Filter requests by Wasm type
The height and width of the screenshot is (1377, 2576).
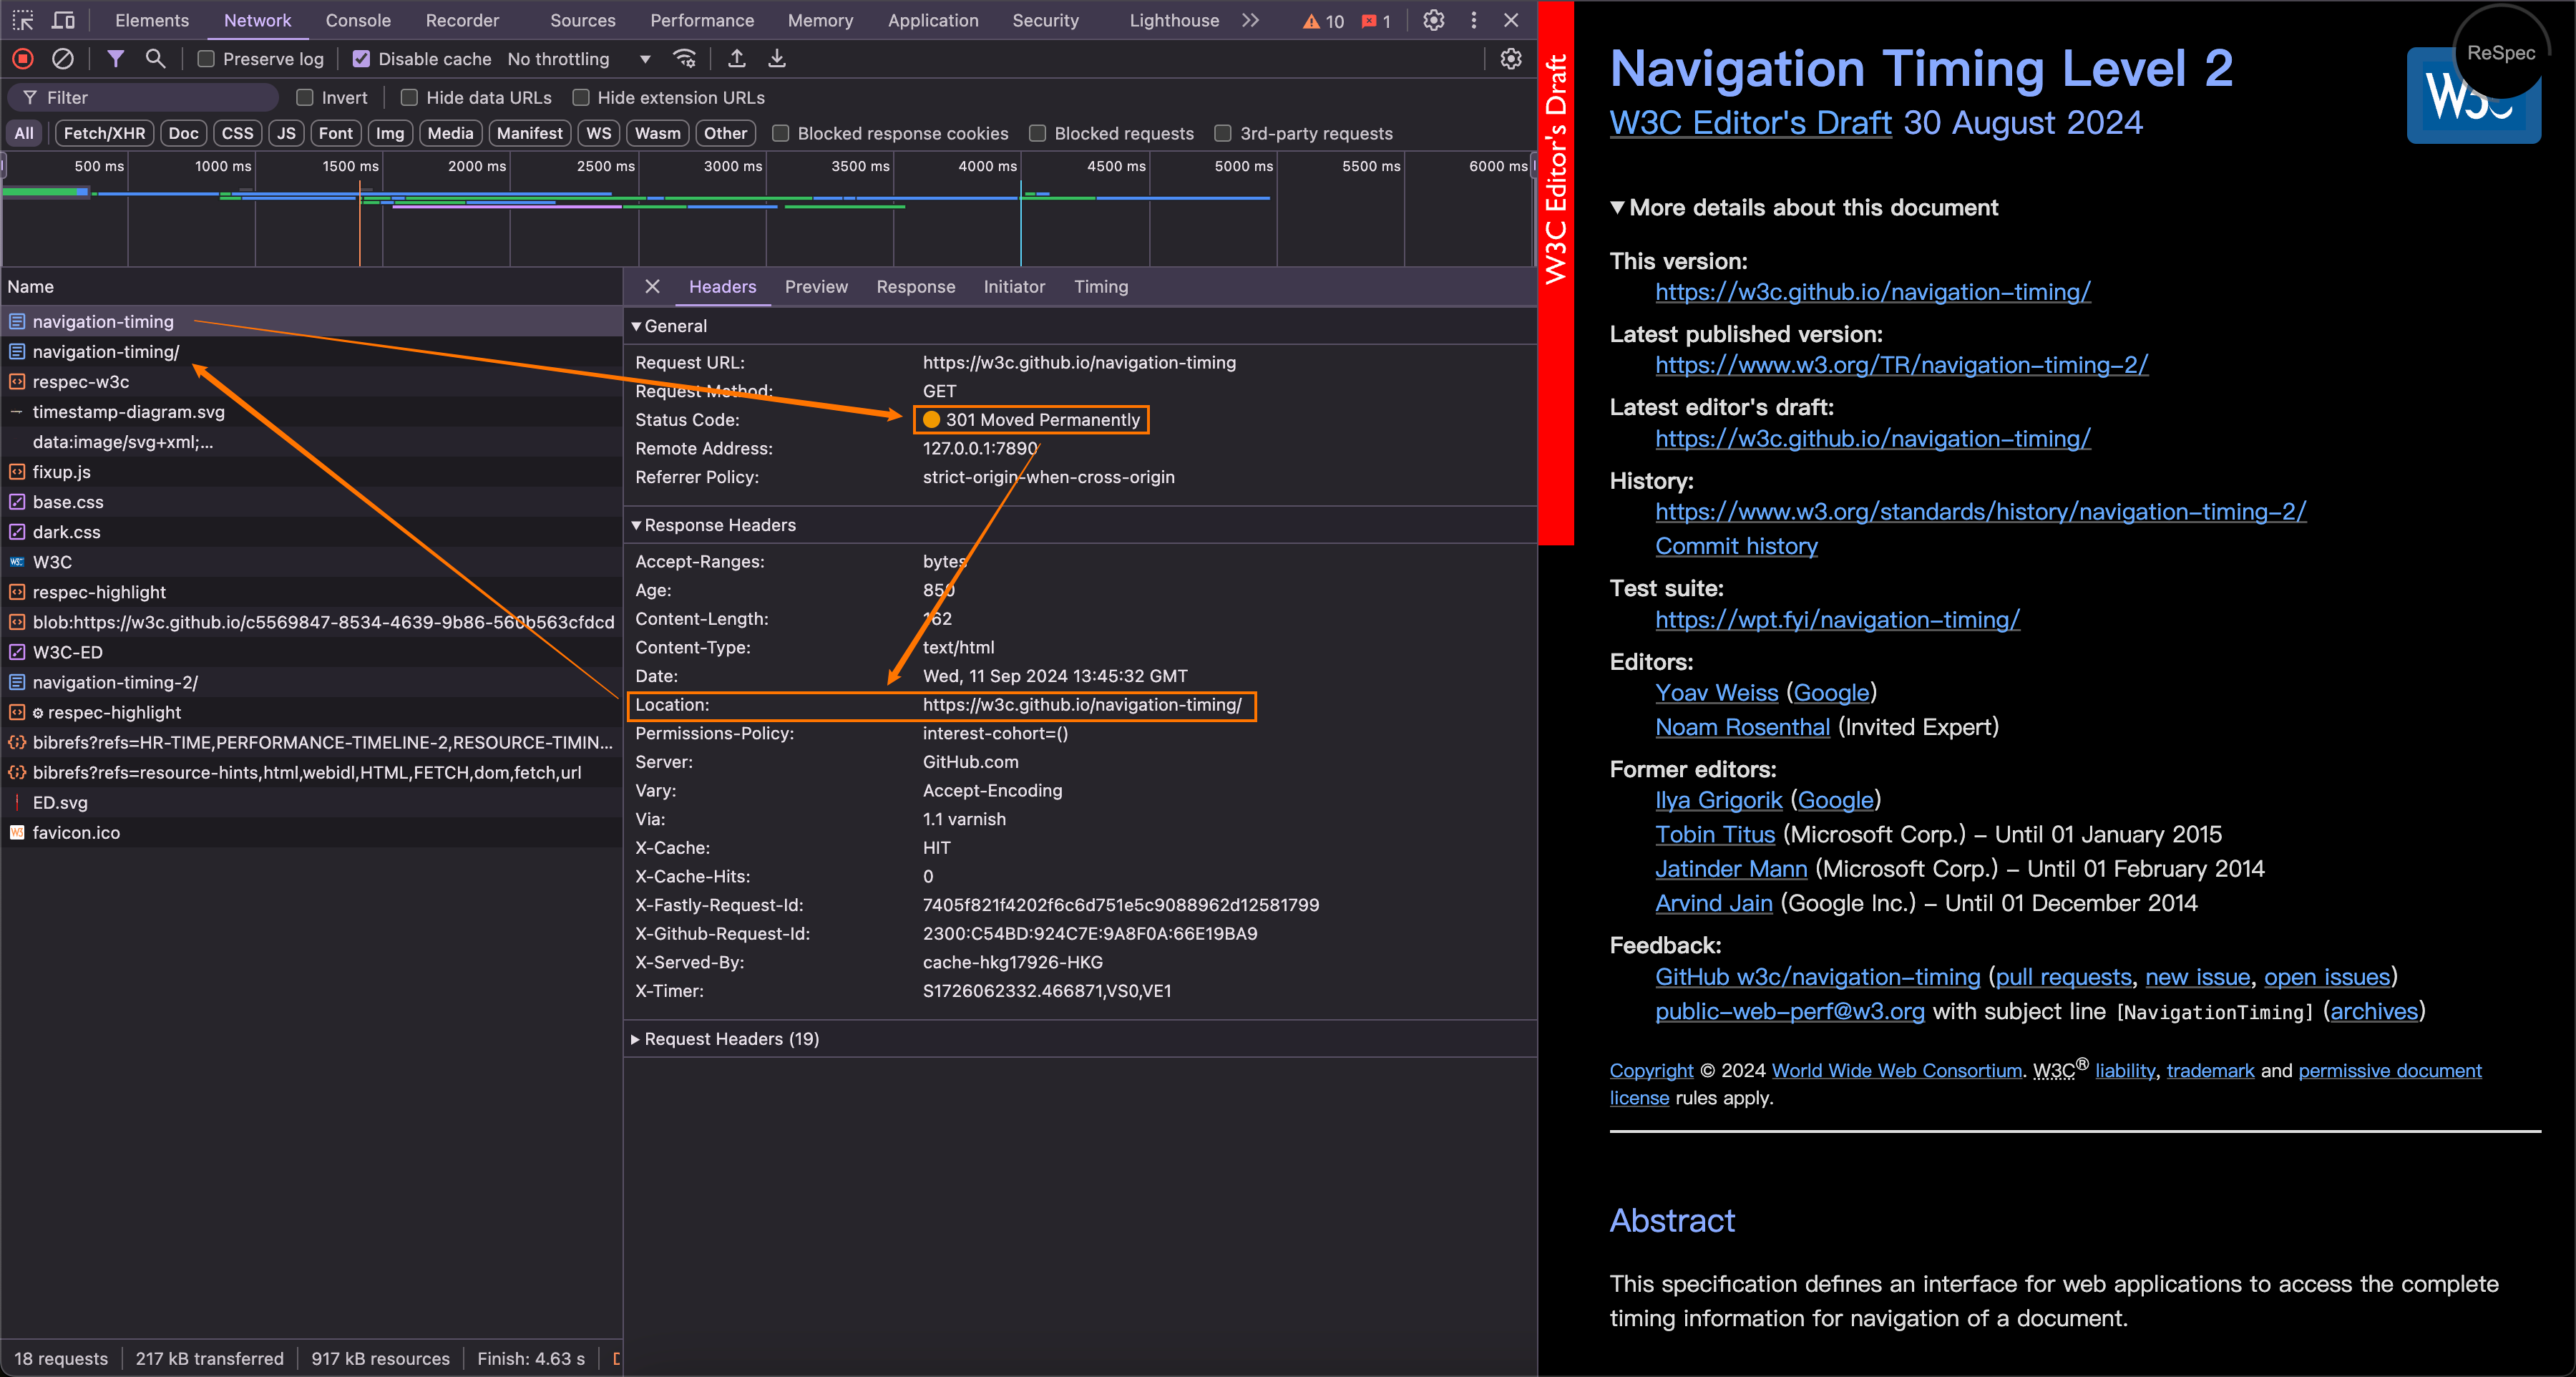[x=657, y=134]
